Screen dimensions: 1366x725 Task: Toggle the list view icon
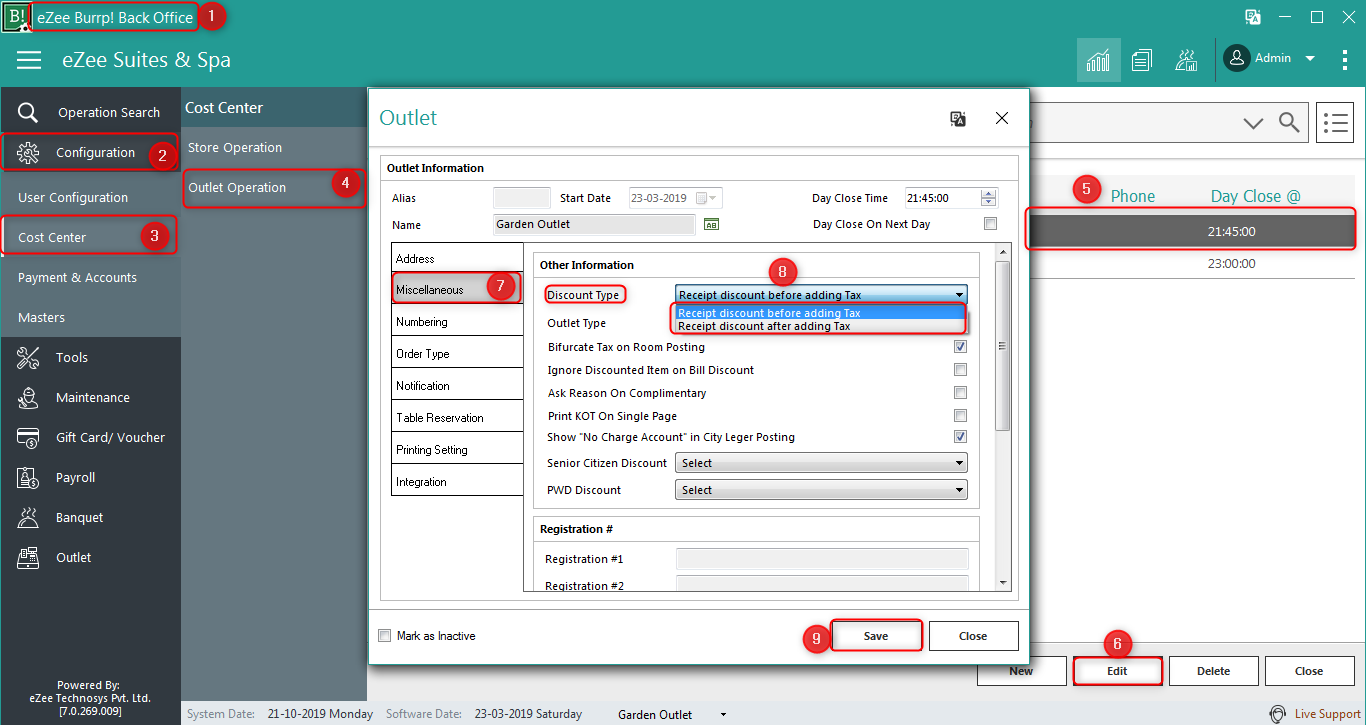tap(1334, 123)
